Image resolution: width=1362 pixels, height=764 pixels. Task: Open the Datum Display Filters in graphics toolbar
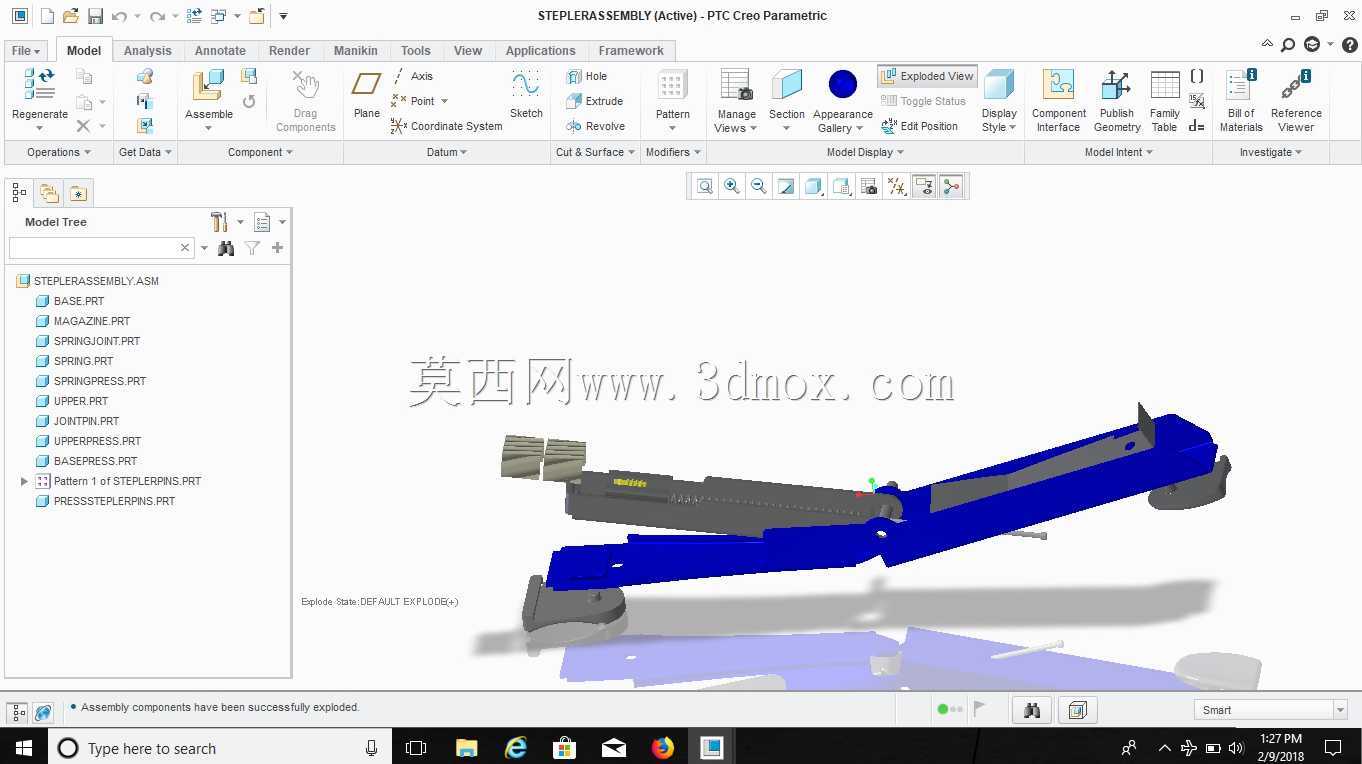(x=897, y=186)
